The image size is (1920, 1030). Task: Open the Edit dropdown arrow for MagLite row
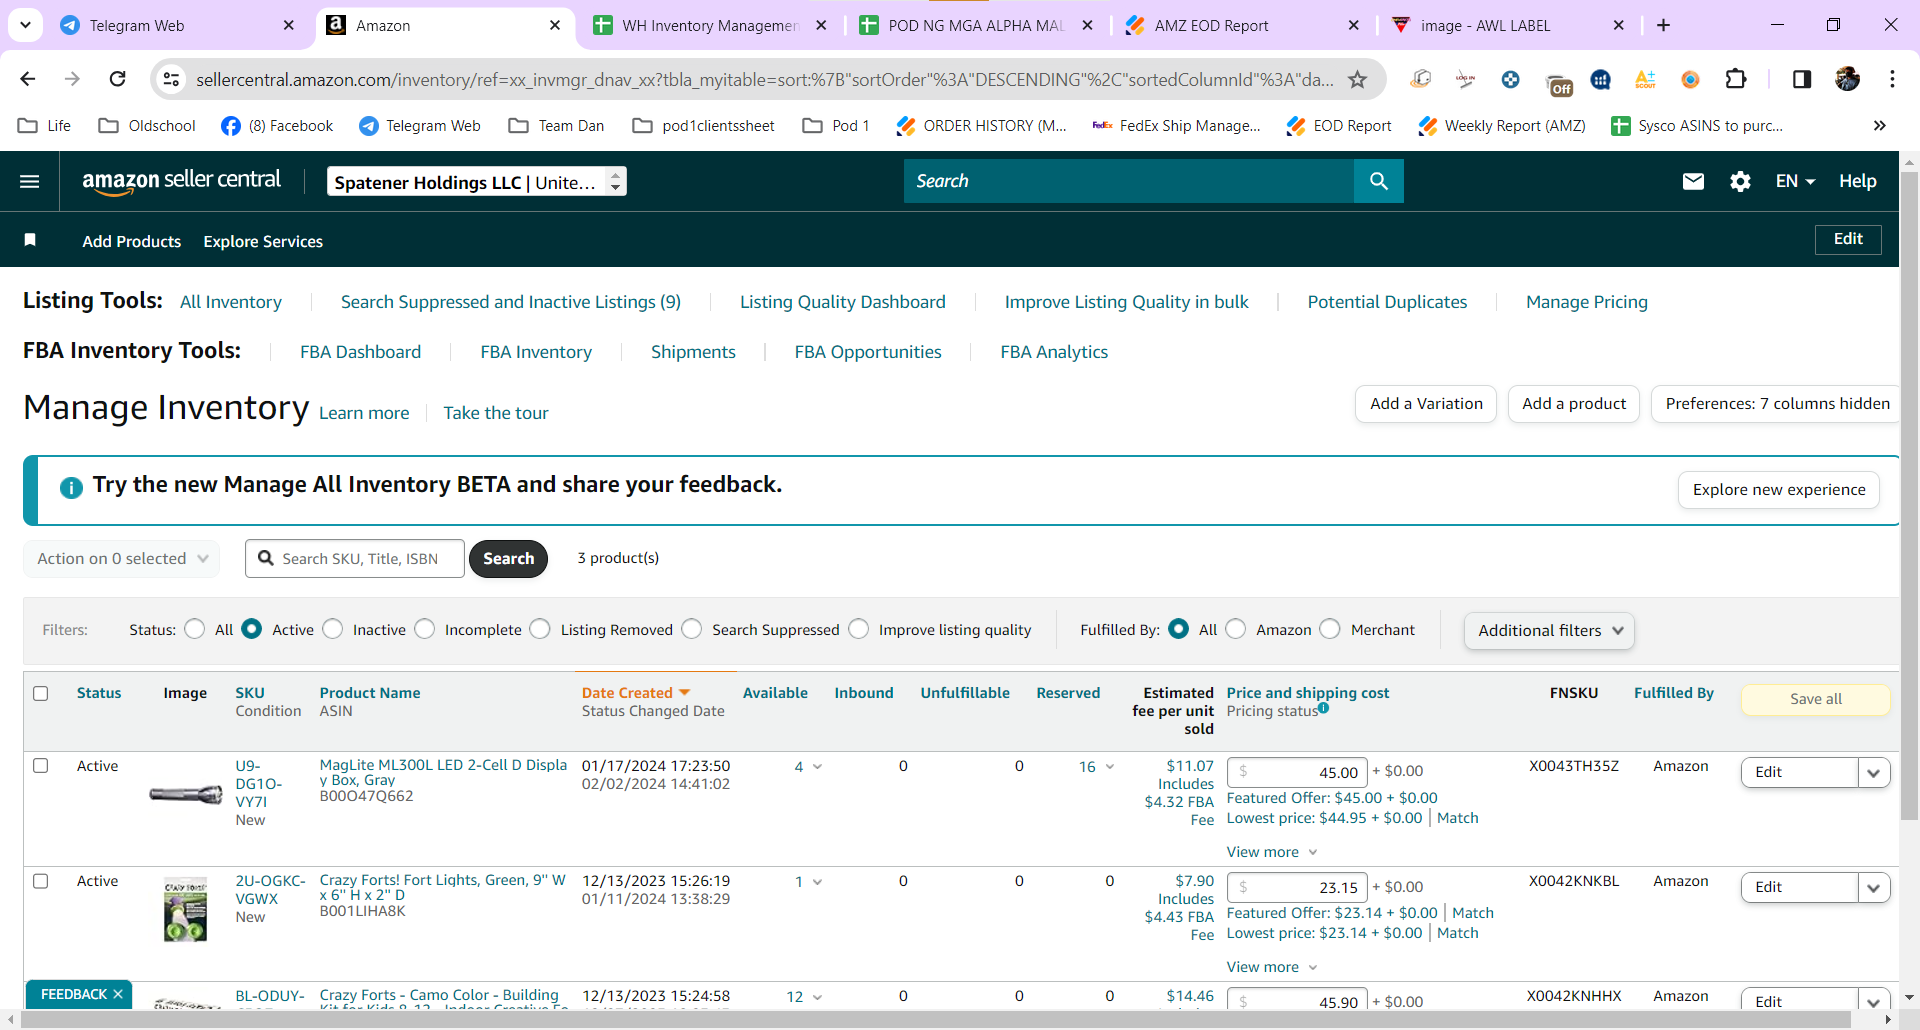point(1874,772)
